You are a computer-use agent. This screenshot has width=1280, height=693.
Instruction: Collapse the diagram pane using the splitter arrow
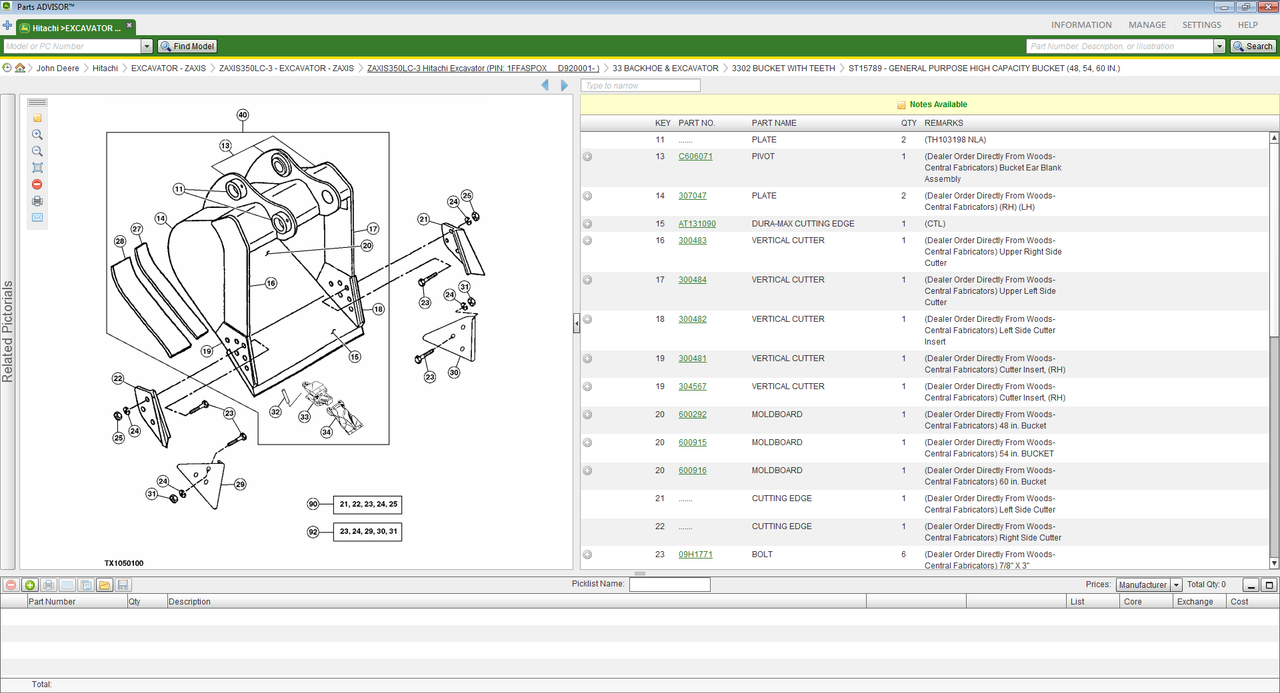[576, 323]
